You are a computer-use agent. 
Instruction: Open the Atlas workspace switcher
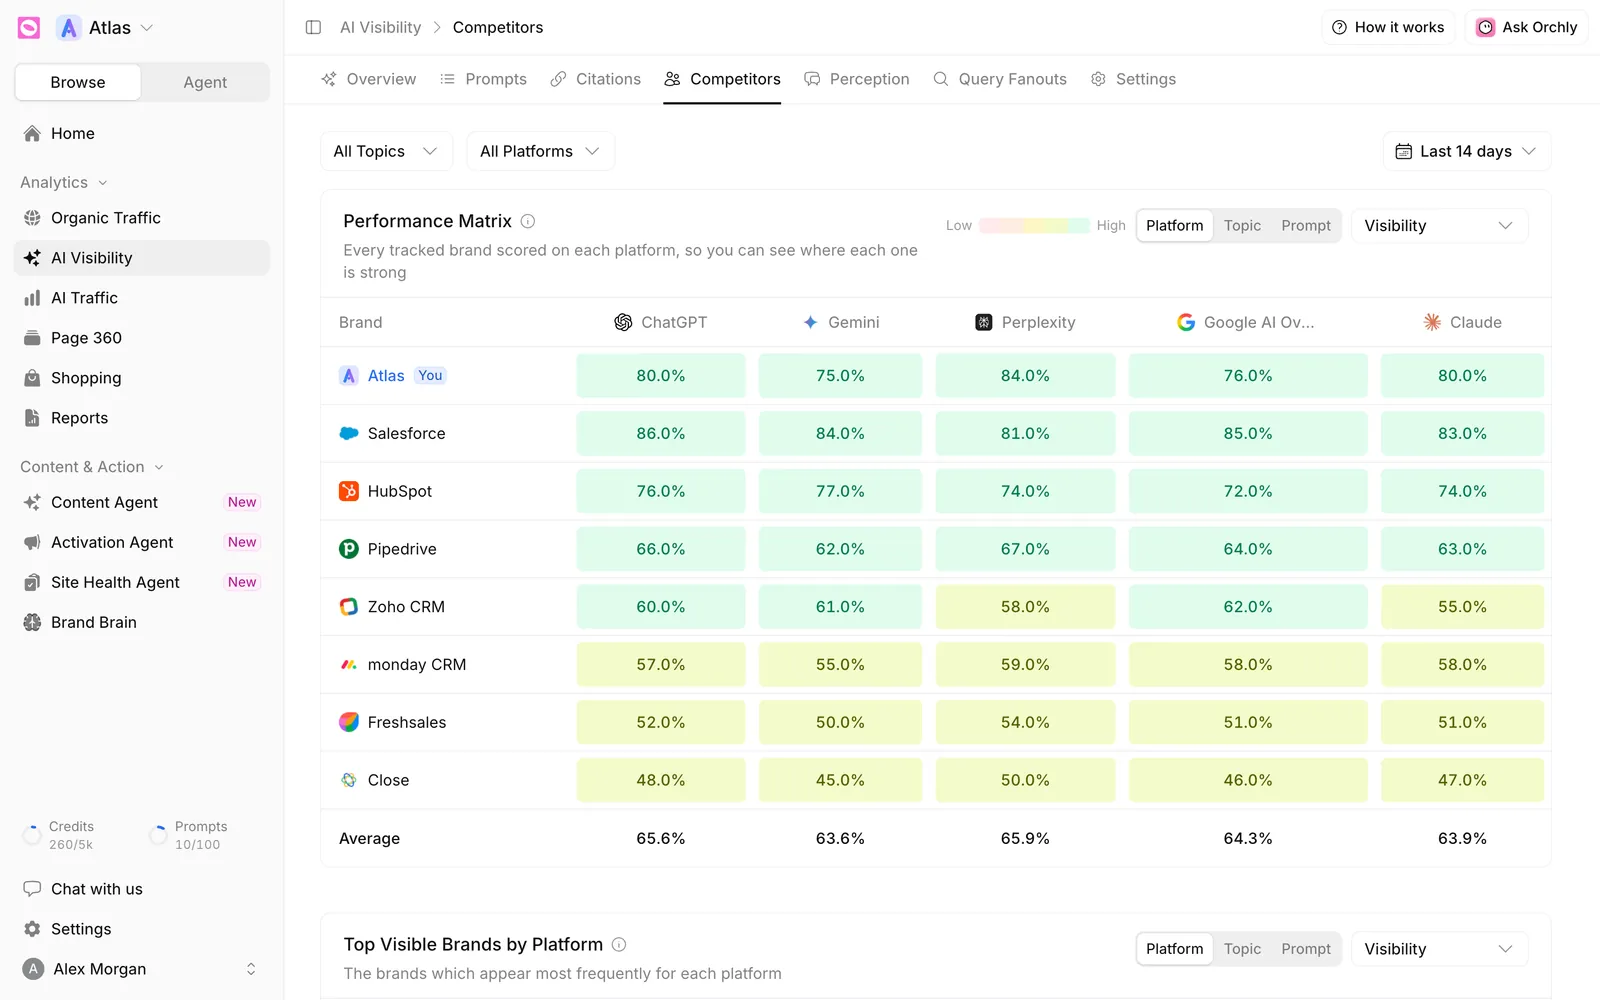106,28
